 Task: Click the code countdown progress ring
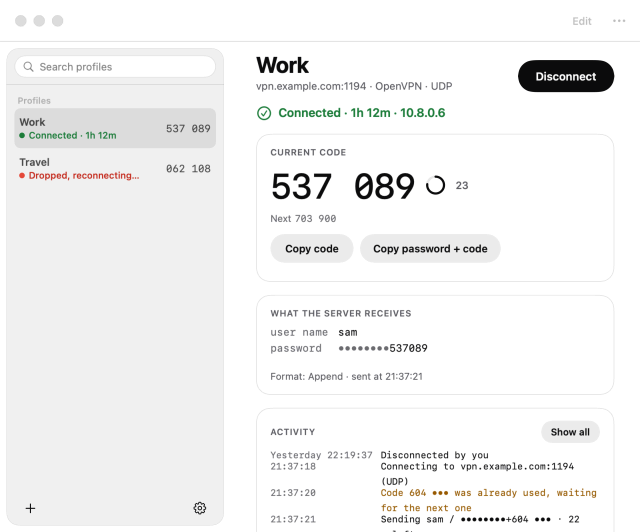click(436, 185)
